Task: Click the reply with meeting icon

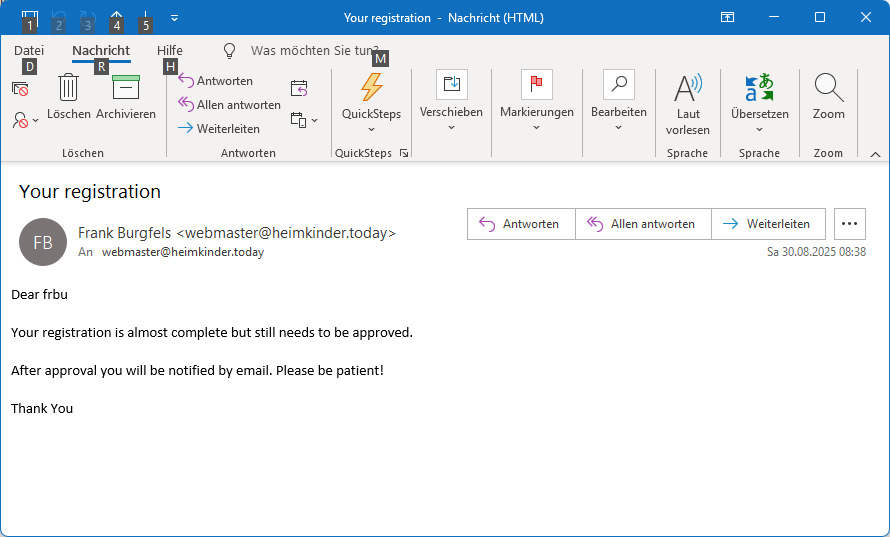Action: 300,89
